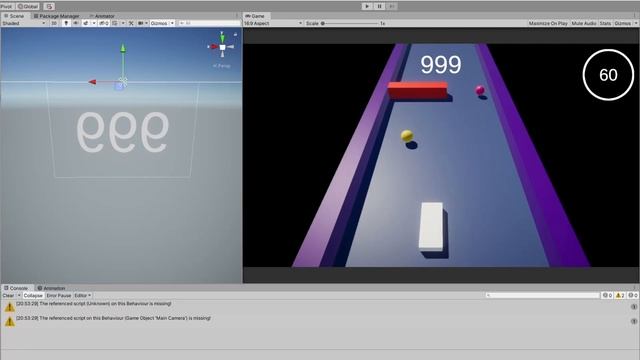The width and height of the screenshot is (640, 360).
Task: Click the console search field
Action: click(x=542, y=295)
